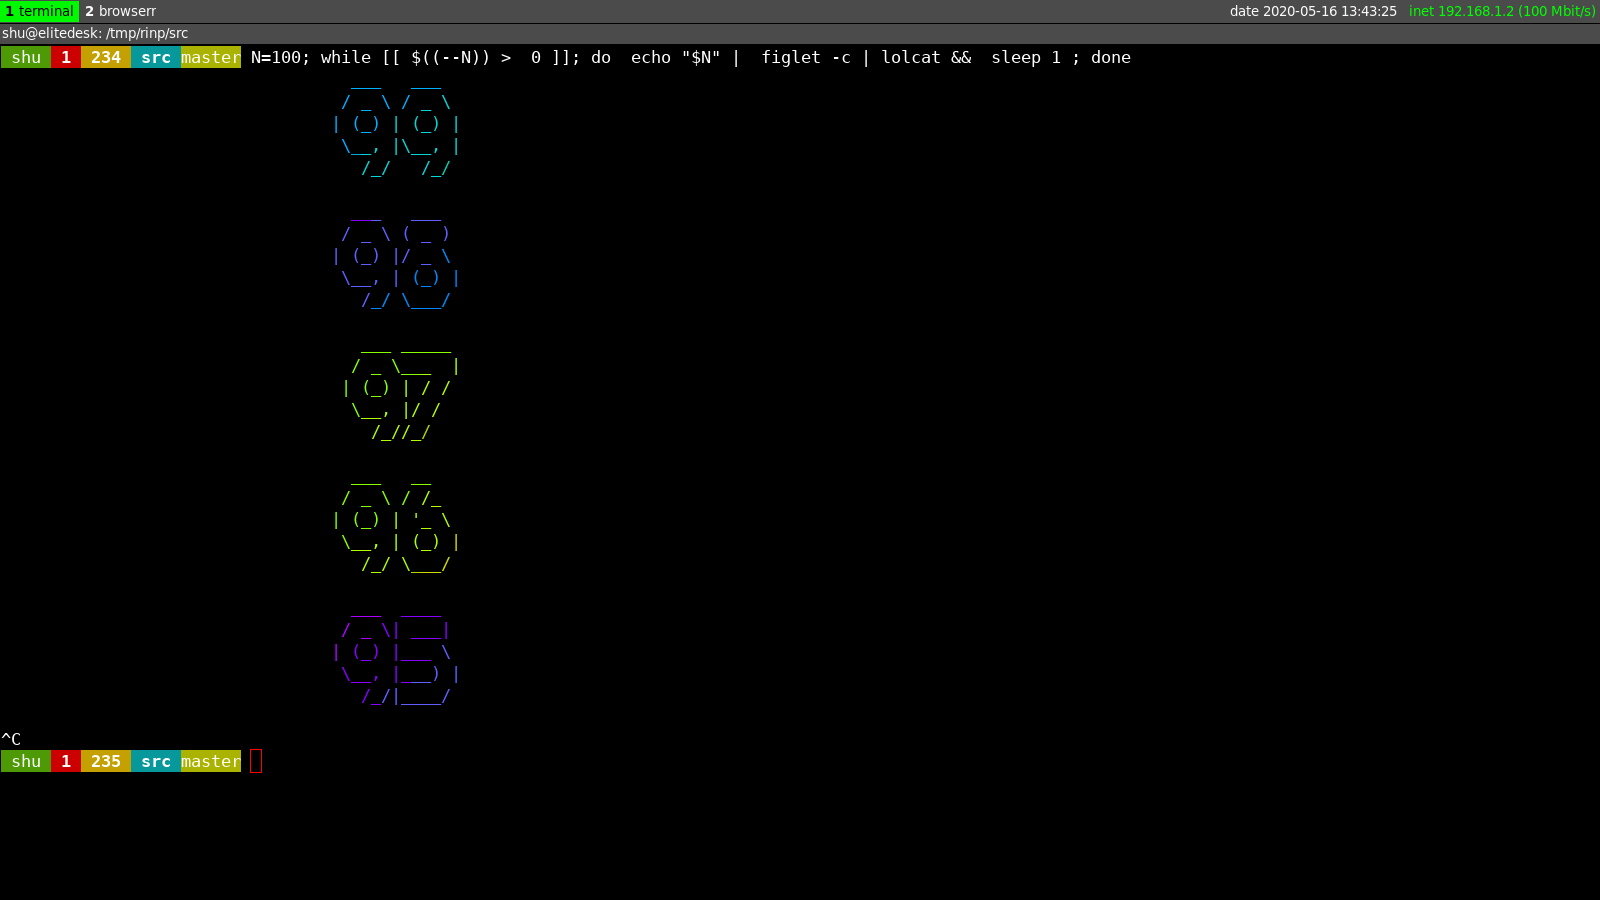Click the red block cursor at the prompt
The image size is (1600, 900).
coord(256,761)
